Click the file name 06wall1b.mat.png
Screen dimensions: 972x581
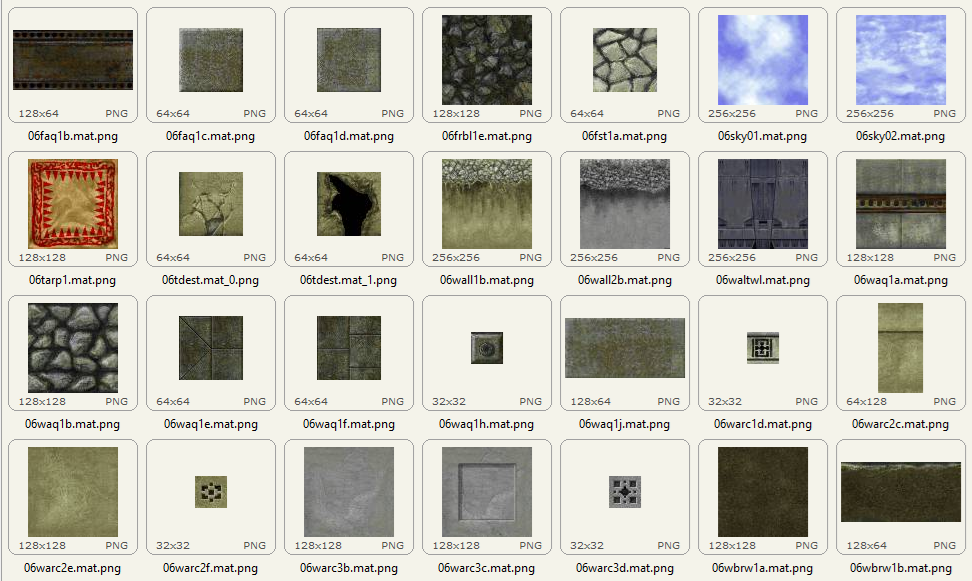pyautogui.click(x=487, y=280)
